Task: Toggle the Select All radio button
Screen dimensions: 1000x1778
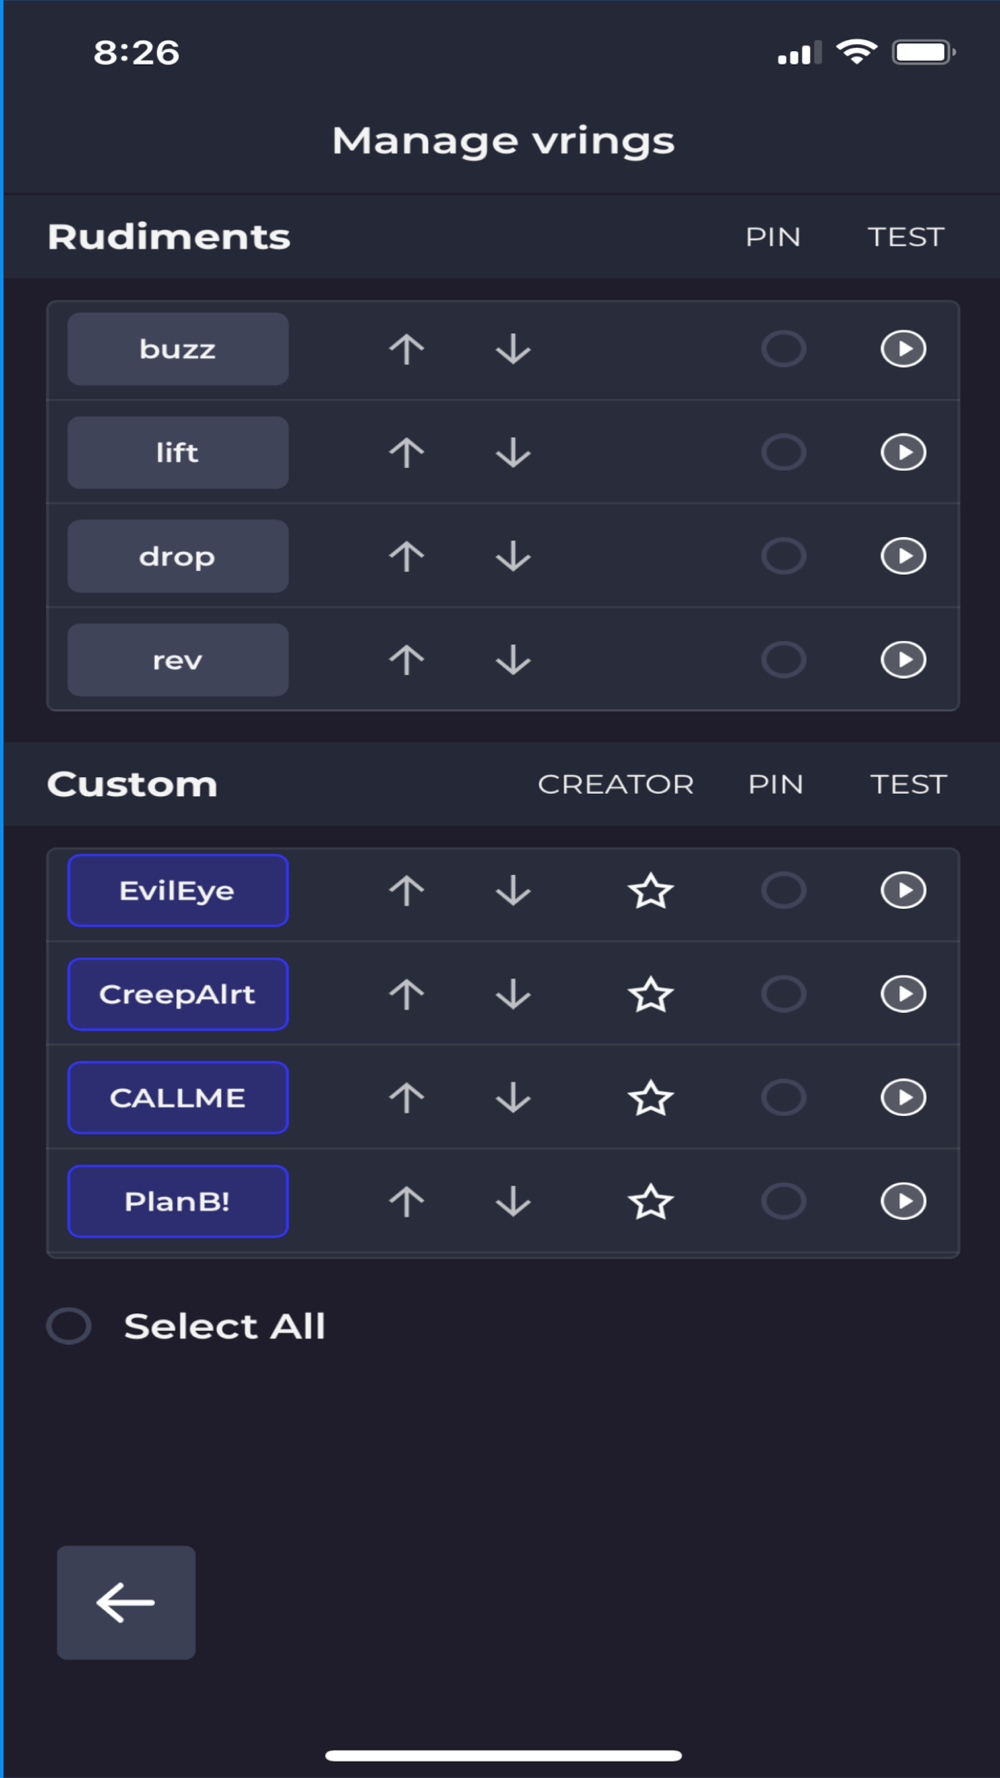Action: tap(70, 1326)
